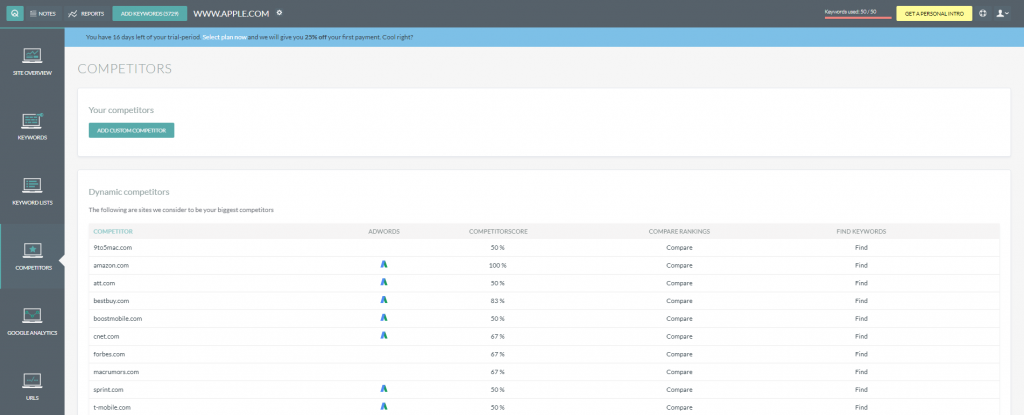Image resolution: width=1024 pixels, height=415 pixels.
Task: Compare rankings with 9to5mac.com
Action: (679, 248)
